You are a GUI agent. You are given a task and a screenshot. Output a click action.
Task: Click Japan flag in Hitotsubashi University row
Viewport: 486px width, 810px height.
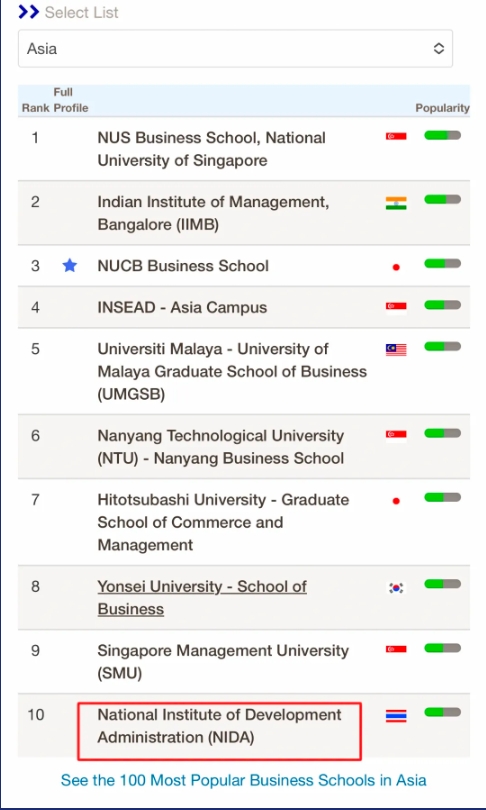click(396, 501)
